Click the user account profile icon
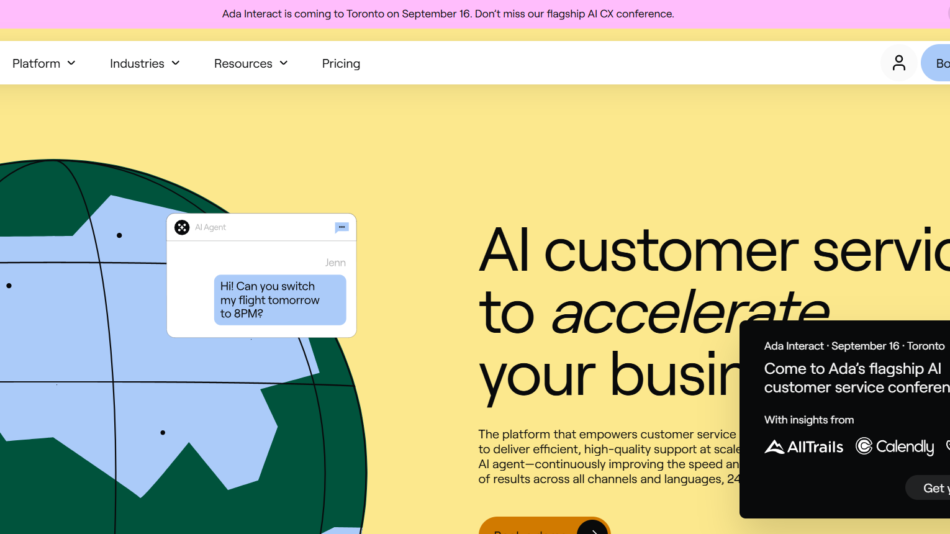Viewport: 950px width, 534px height. click(898, 63)
